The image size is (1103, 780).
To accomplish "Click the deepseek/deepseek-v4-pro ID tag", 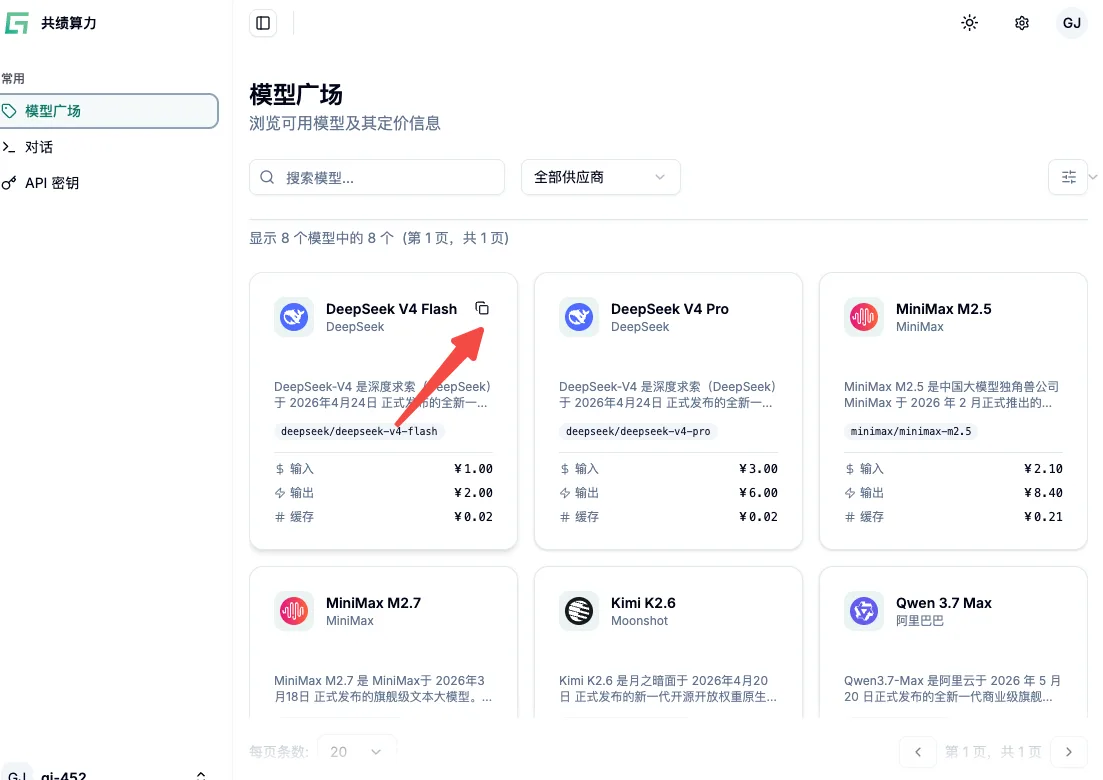I will 638,431.
